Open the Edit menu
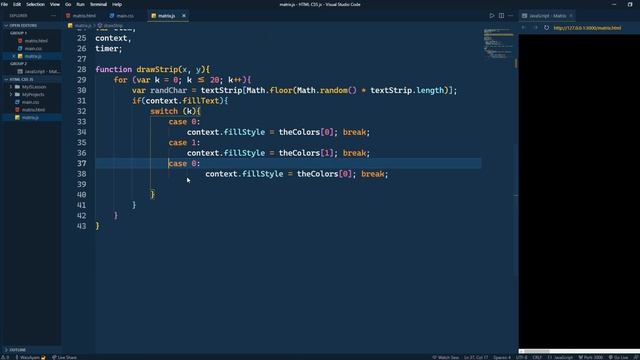This screenshot has width=640, height=360. click(17, 4)
